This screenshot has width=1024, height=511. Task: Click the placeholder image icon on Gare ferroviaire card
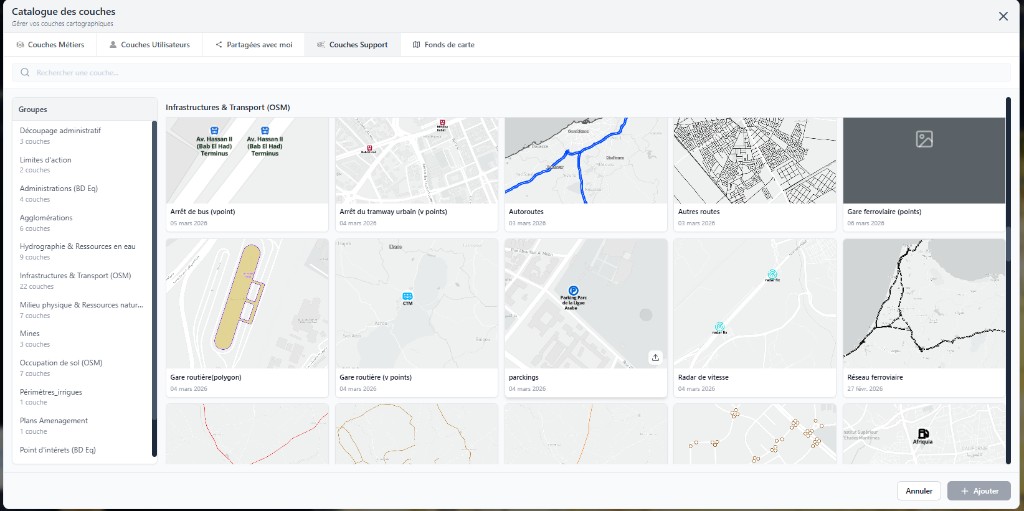coord(924,139)
